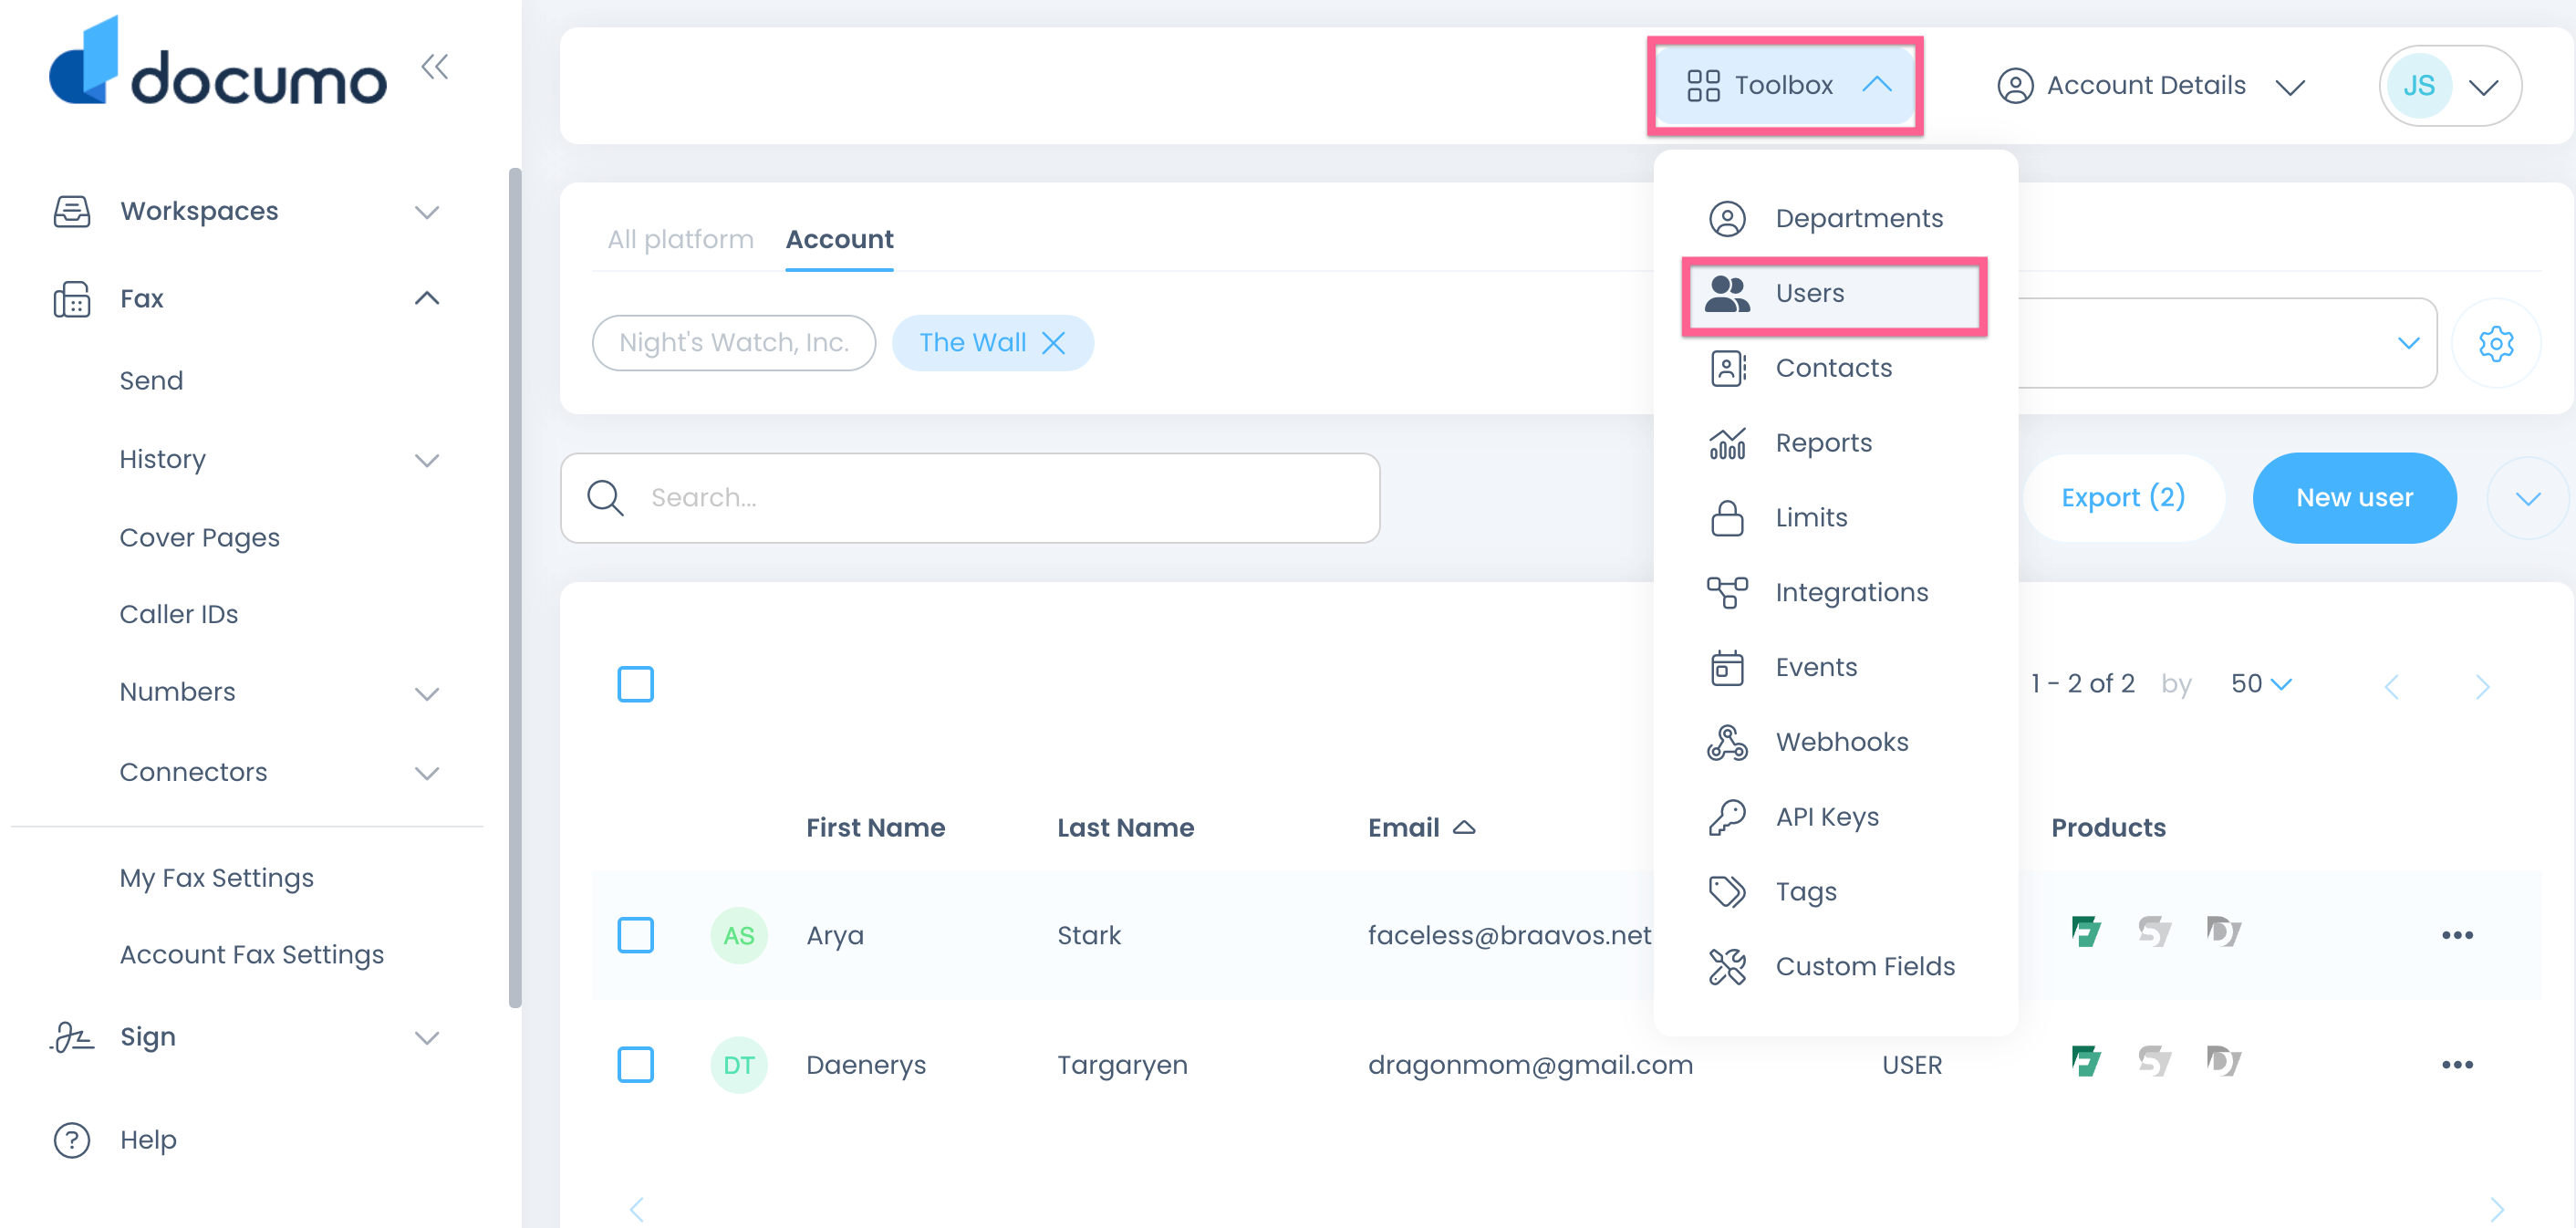Click the API Keys key icon

click(1726, 817)
